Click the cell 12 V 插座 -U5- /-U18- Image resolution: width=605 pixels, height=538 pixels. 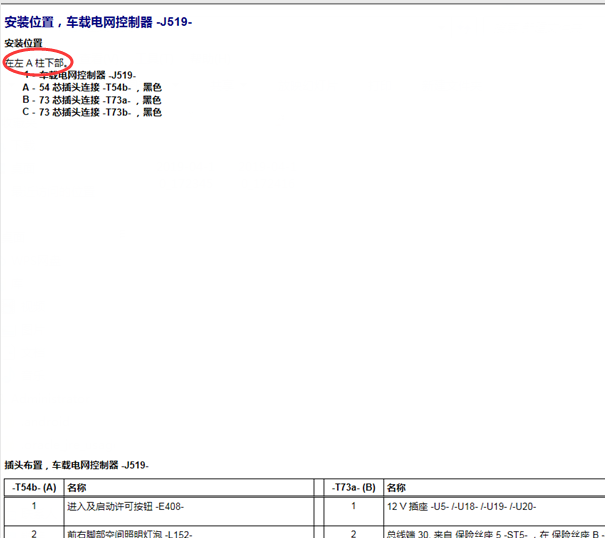[x=495, y=511]
